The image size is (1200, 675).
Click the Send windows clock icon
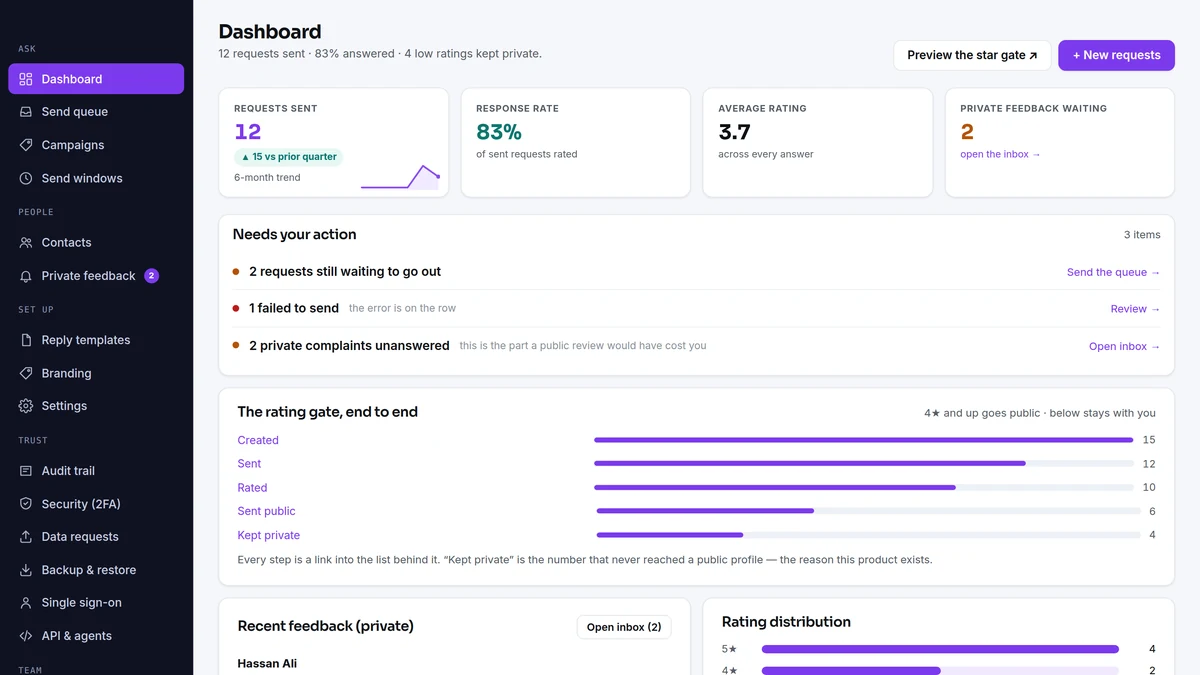[x=26, y=178]
